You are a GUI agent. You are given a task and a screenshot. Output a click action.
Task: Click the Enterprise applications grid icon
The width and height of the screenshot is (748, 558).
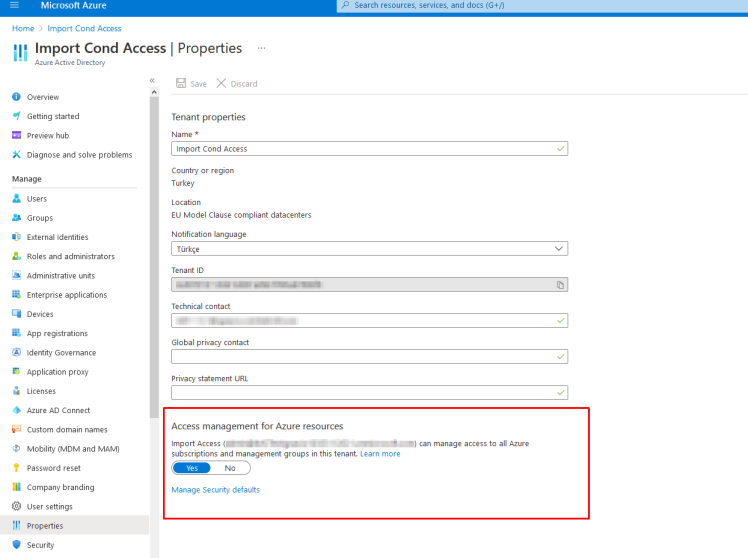point(16,294)
